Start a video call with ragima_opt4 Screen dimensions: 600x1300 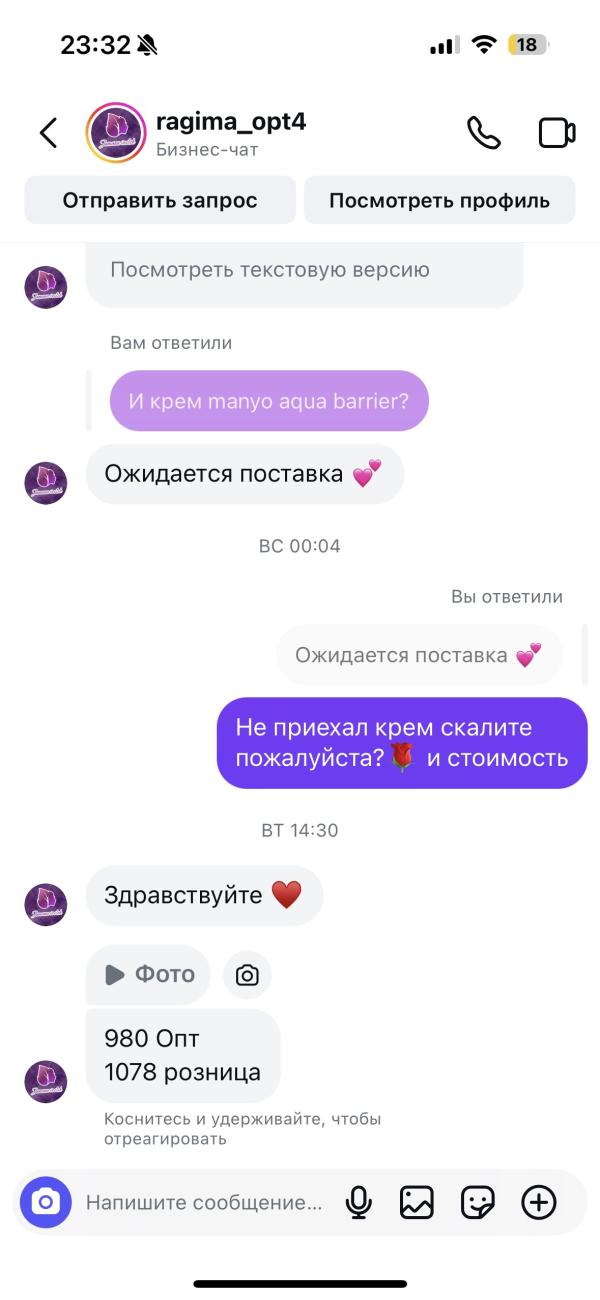coord(557,133)
